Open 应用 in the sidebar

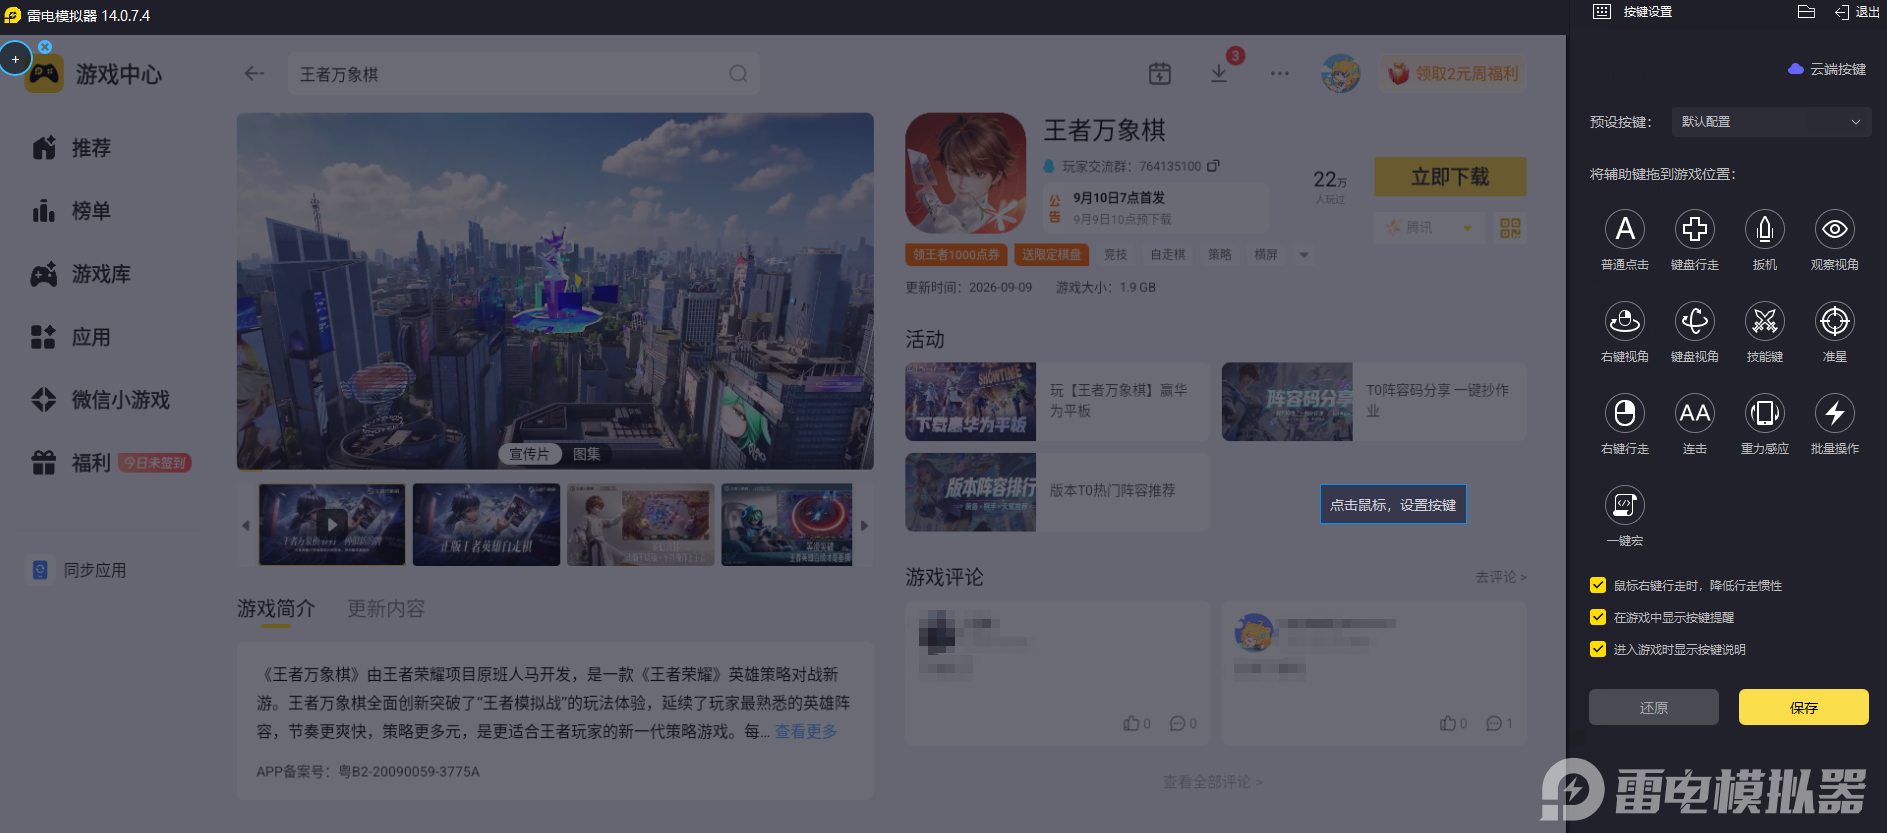72,337
